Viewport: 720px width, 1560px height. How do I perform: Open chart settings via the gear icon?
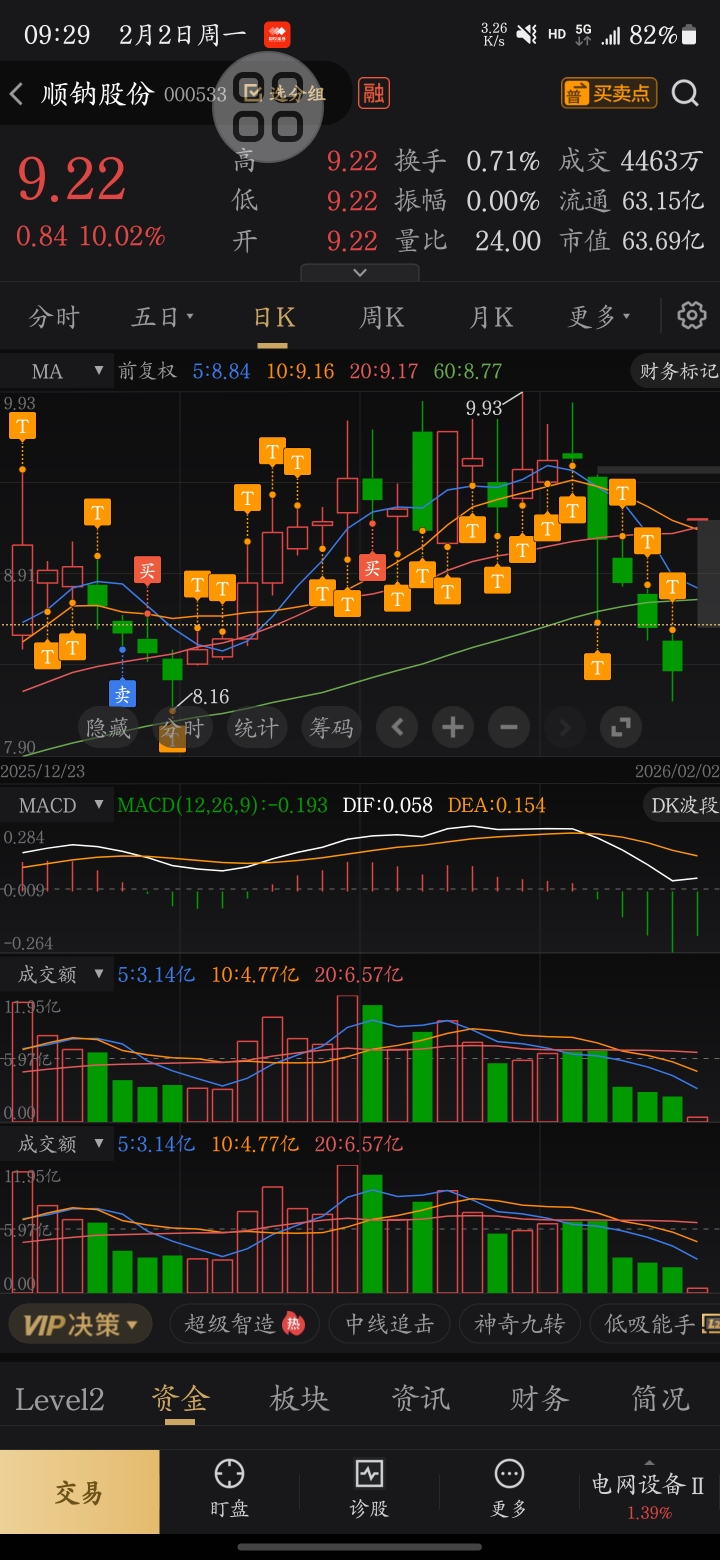point(692,316)
